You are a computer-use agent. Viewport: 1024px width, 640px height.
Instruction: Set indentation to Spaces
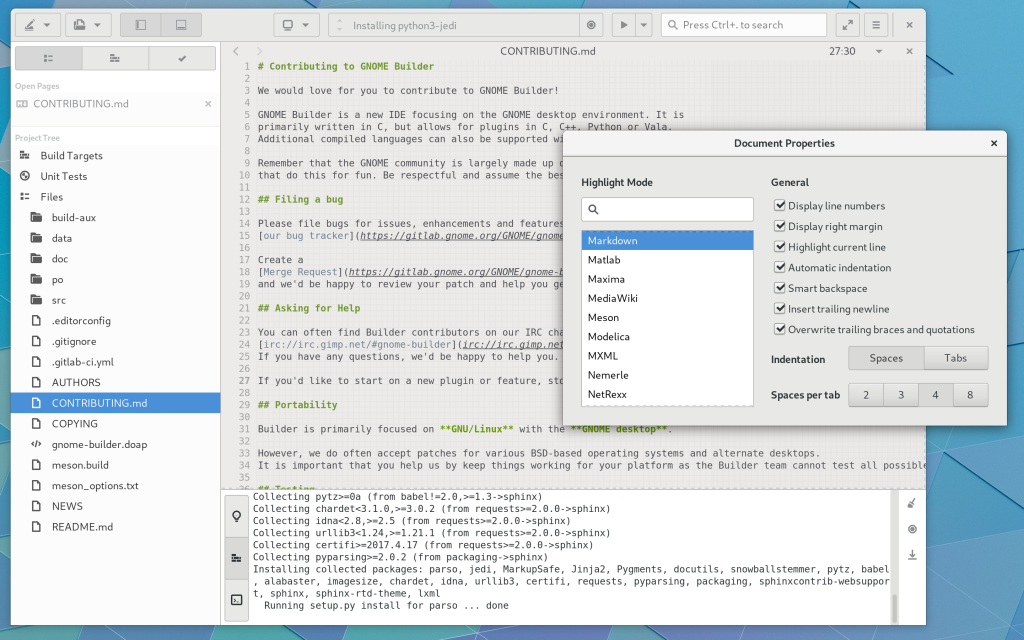886,359
